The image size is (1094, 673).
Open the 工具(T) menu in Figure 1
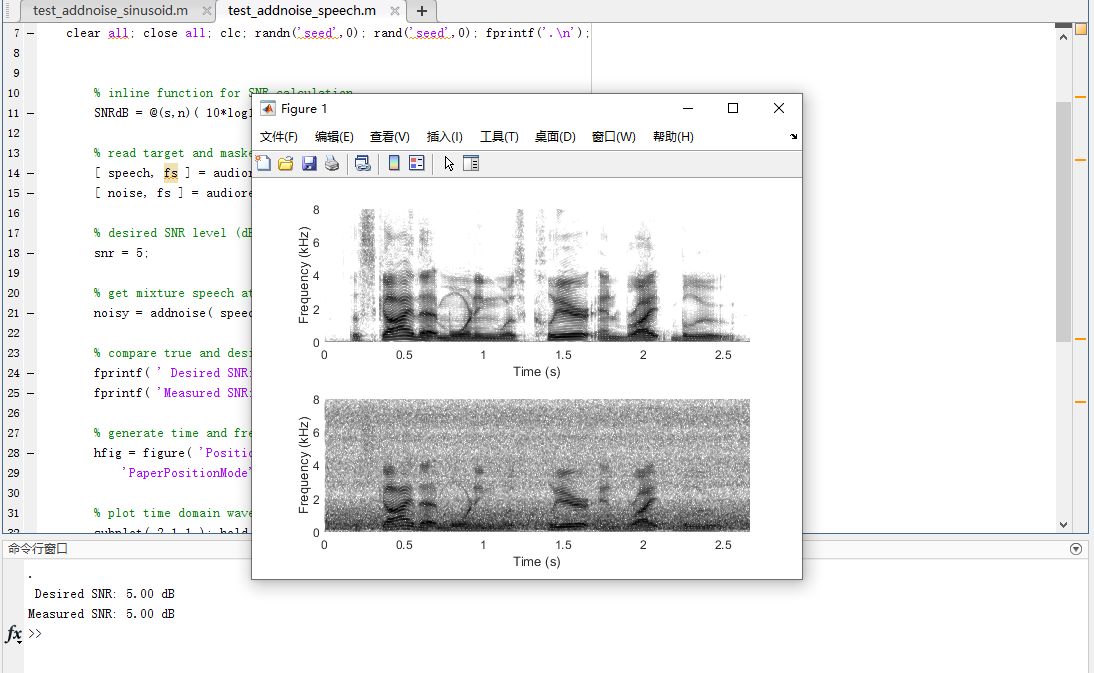[499, 137]
